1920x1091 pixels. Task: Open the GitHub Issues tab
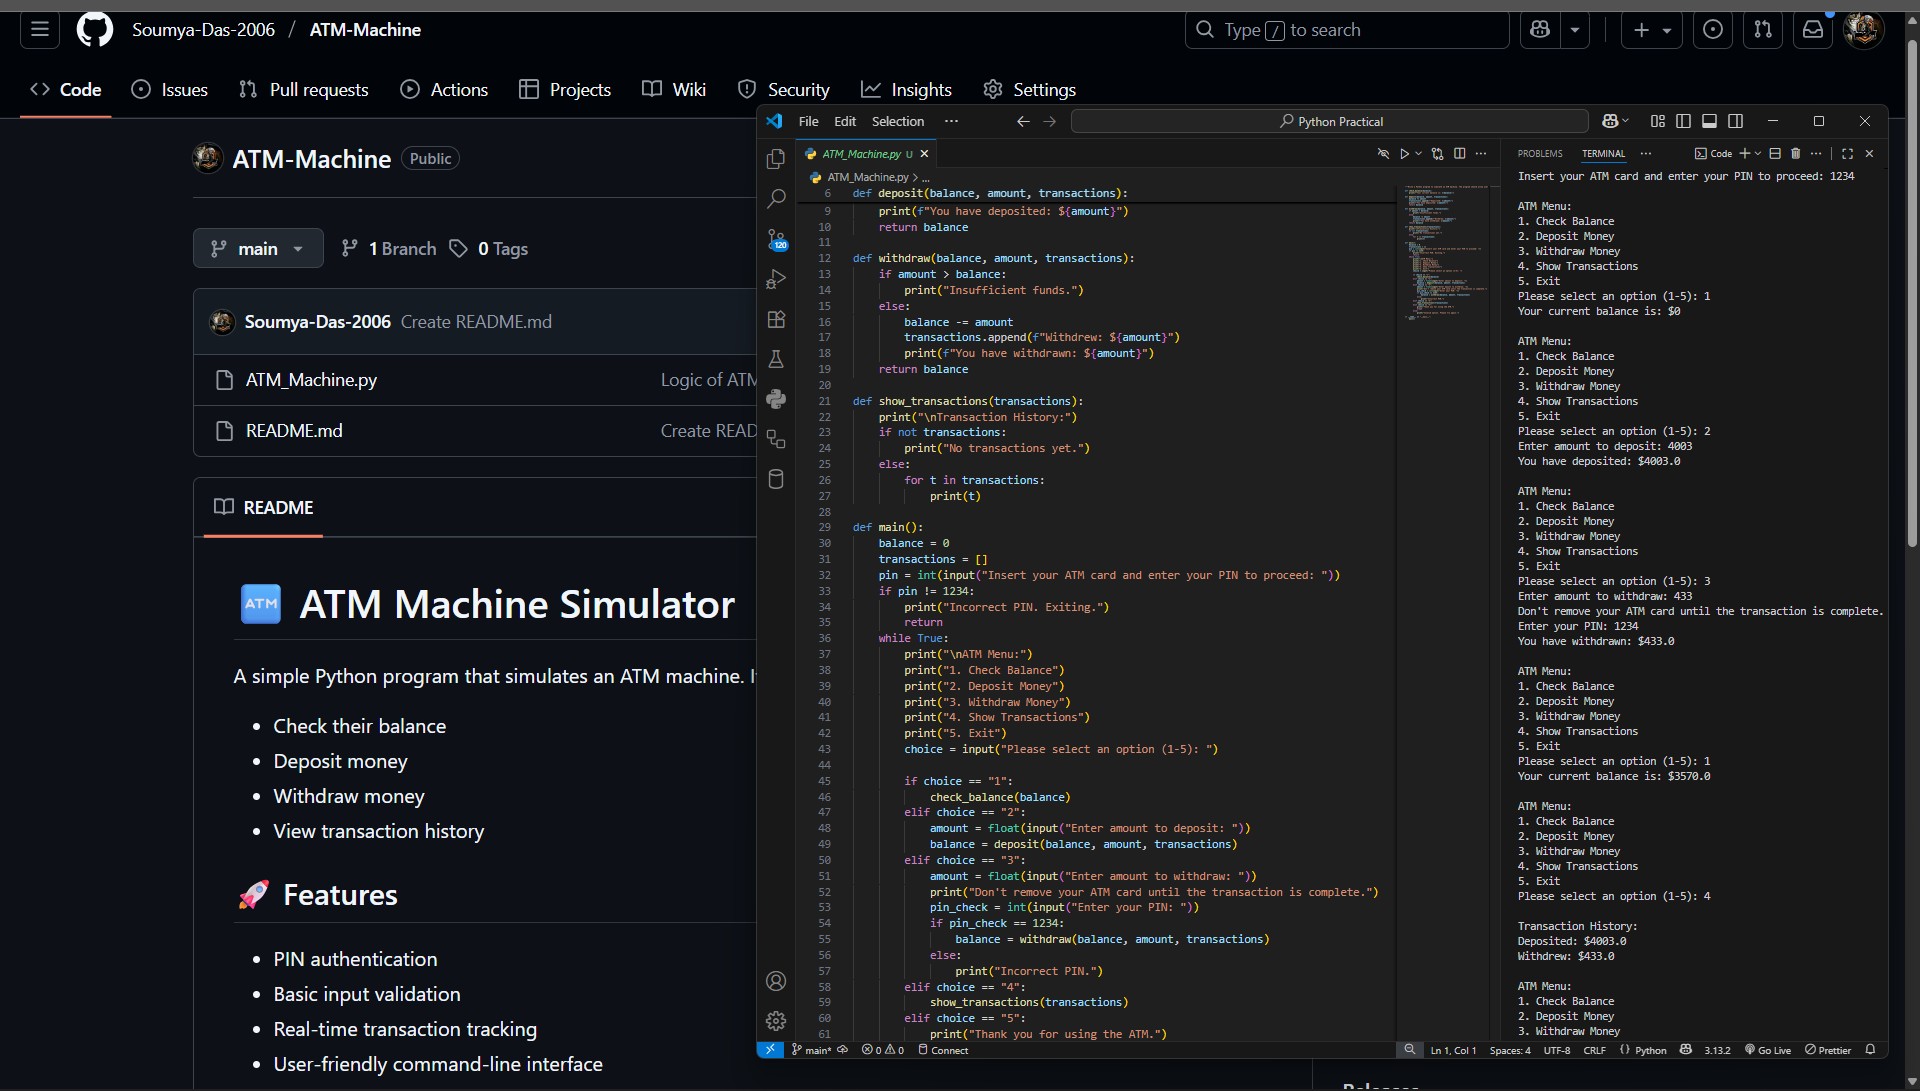(170, 89)
